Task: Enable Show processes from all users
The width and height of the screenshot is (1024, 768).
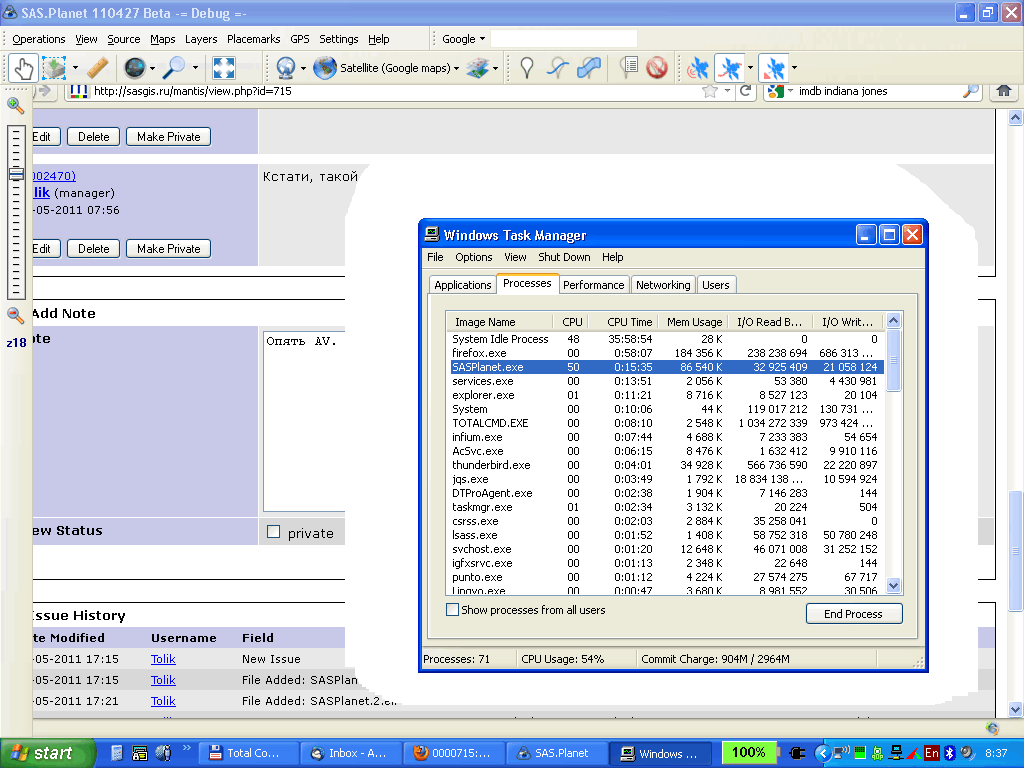Action: tap(453, 610)
